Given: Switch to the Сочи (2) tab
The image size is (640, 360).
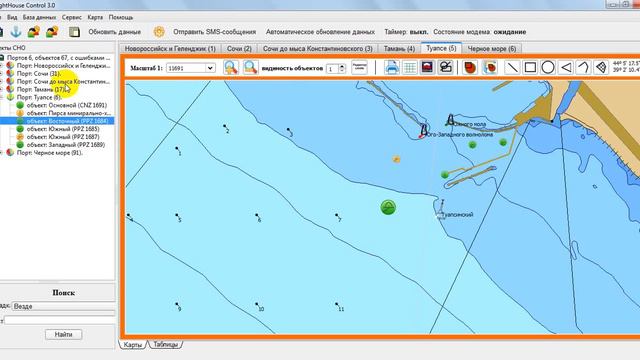Looking at the screenshot, I should coord(239,49).
